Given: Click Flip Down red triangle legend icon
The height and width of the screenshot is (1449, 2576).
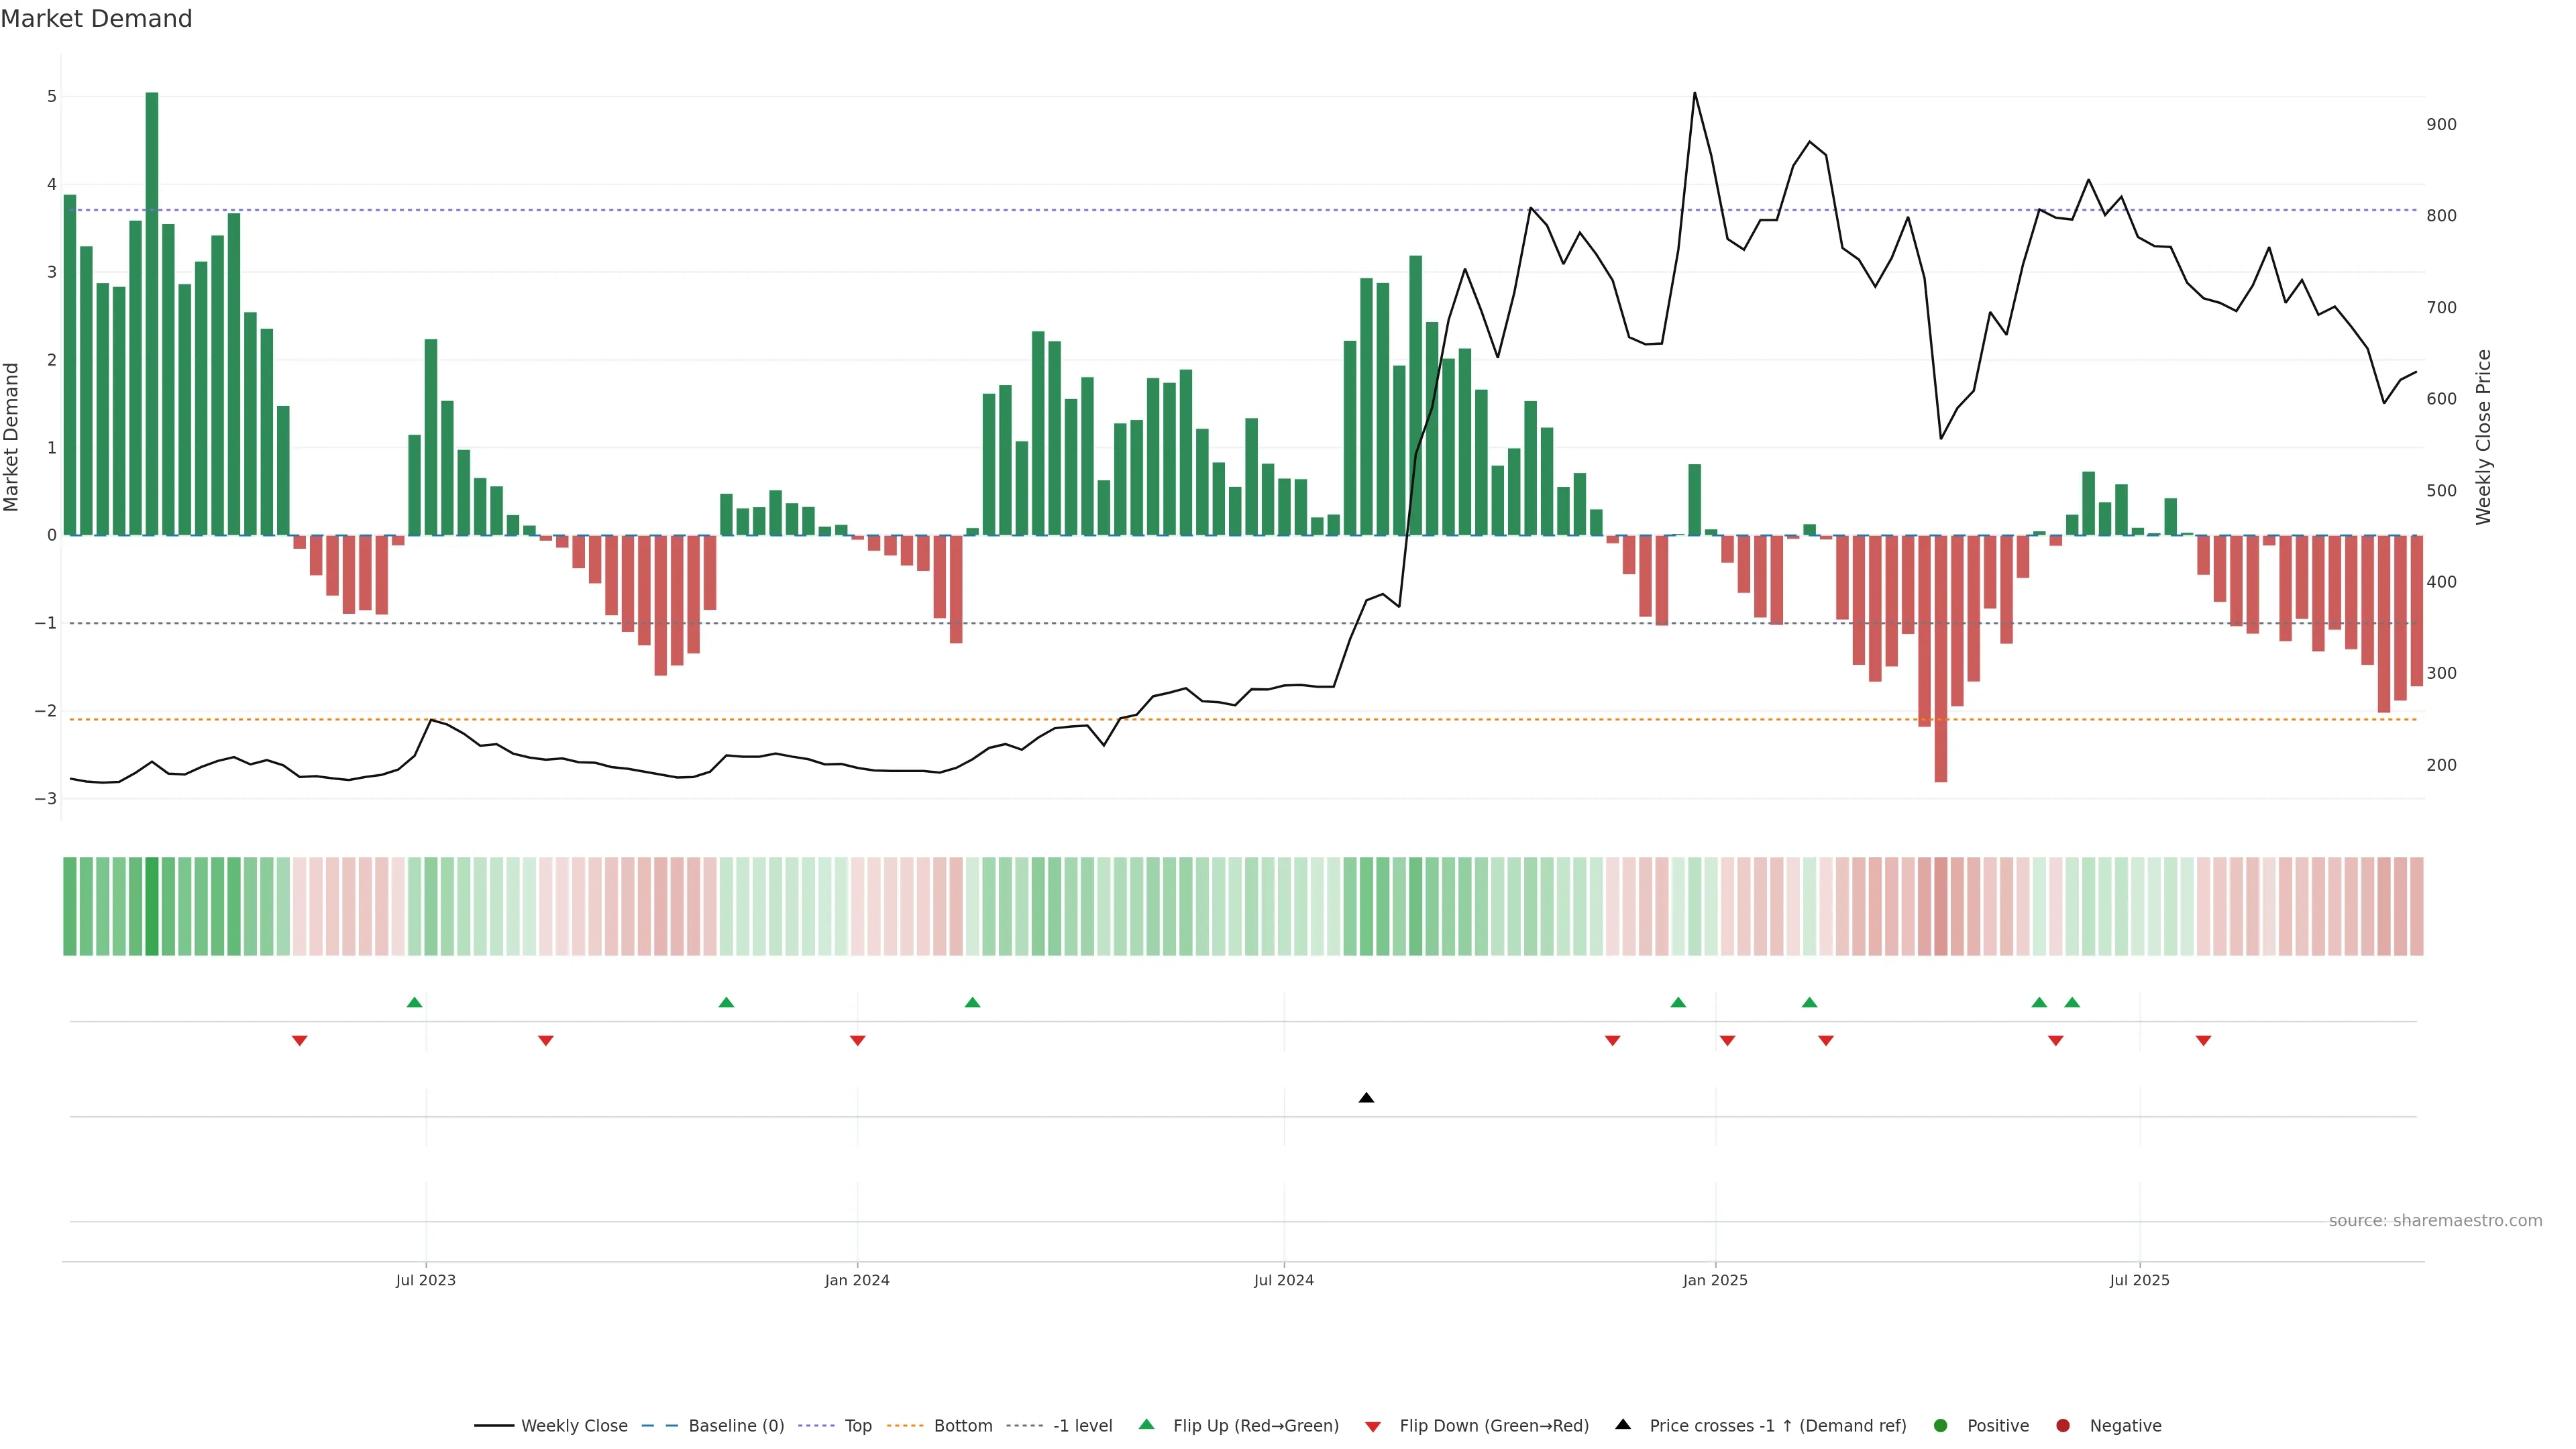Looking at the screenshot, I should (1373, 1427).
